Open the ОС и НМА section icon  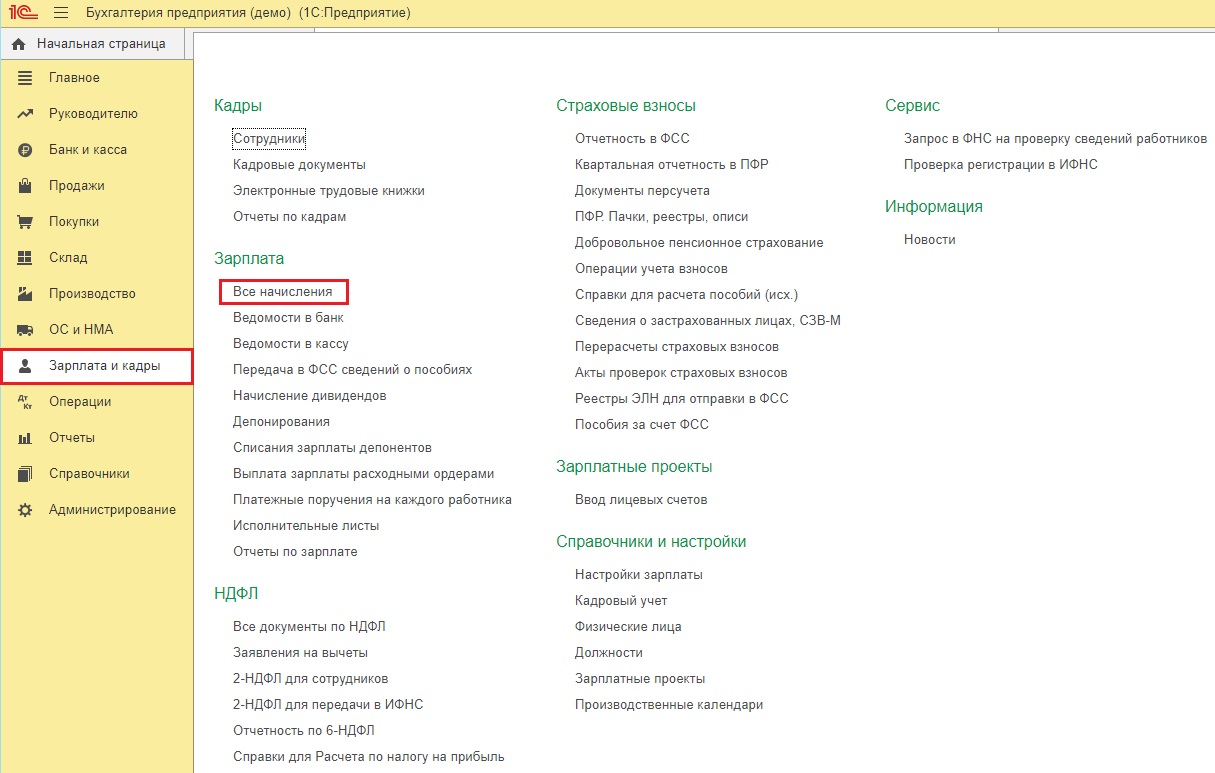24,329
